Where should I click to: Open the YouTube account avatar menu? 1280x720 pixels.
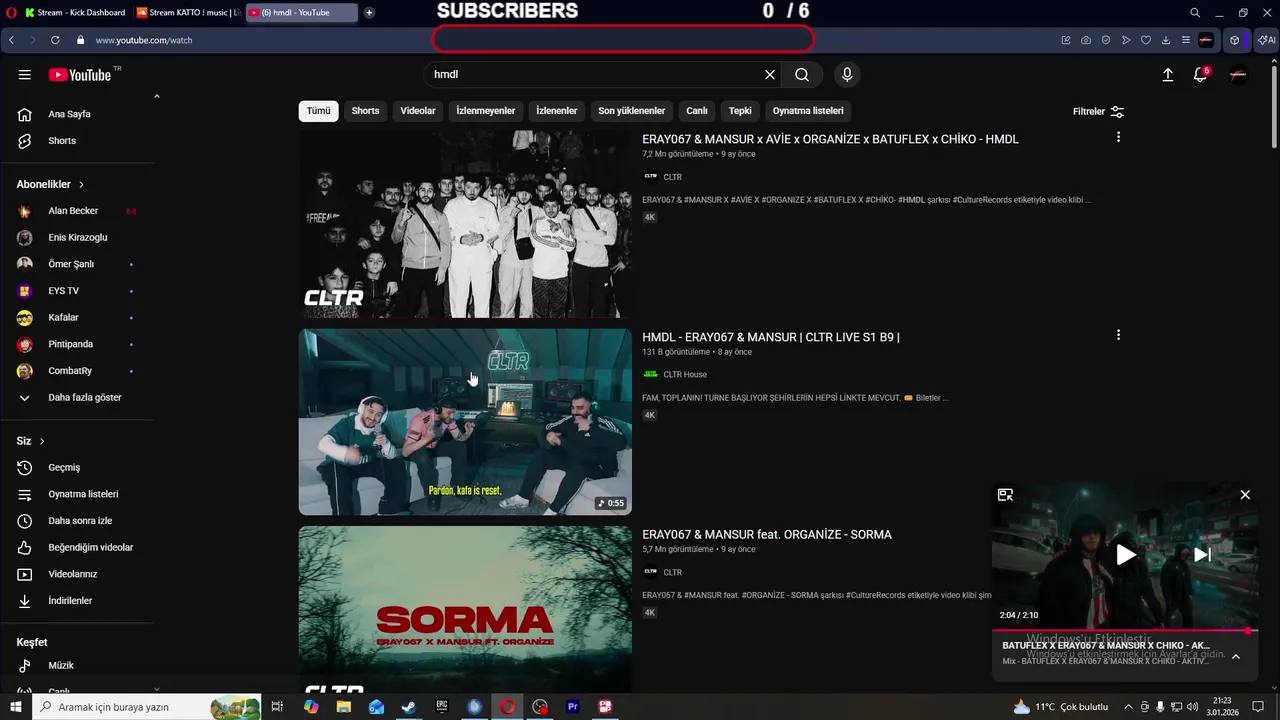click(1238, 75)
